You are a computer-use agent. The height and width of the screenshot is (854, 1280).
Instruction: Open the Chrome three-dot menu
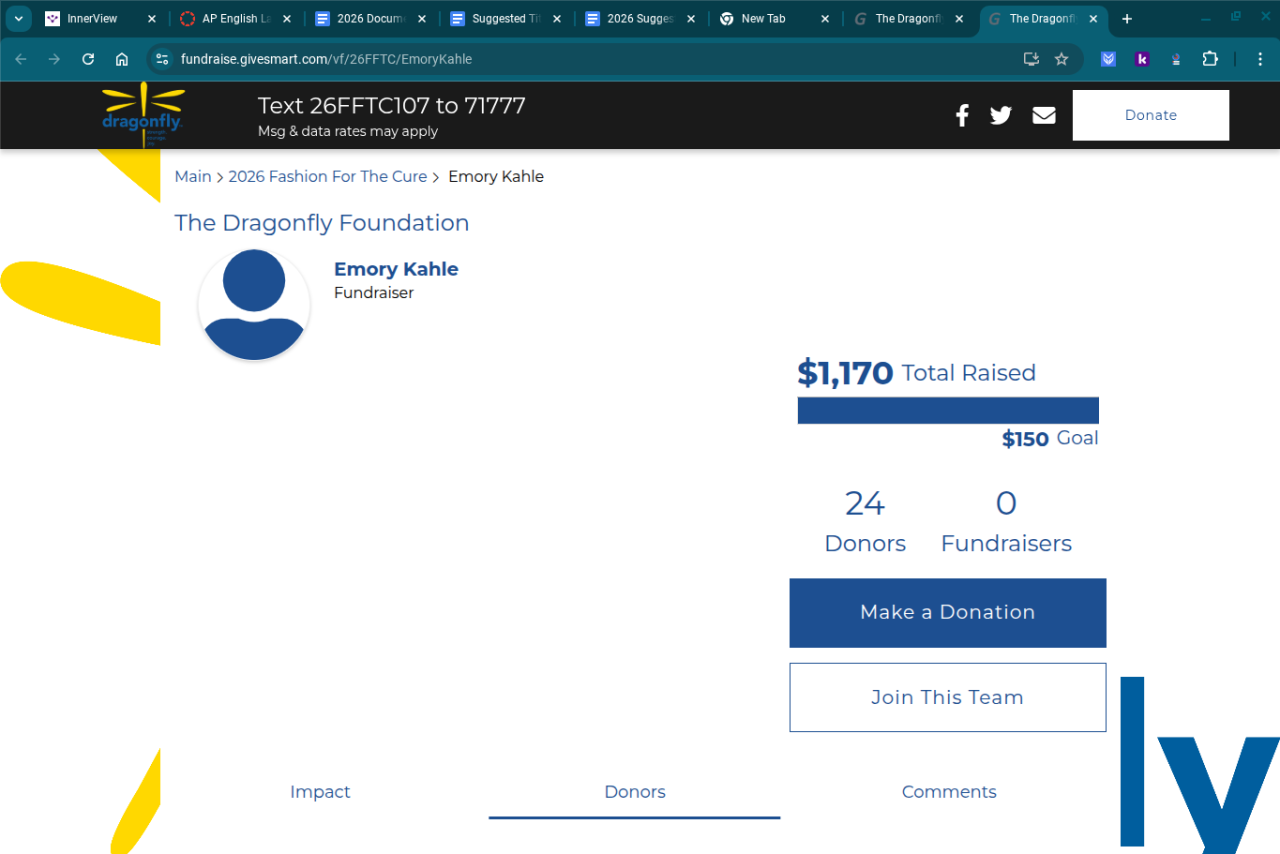(x=1260, y=59)
